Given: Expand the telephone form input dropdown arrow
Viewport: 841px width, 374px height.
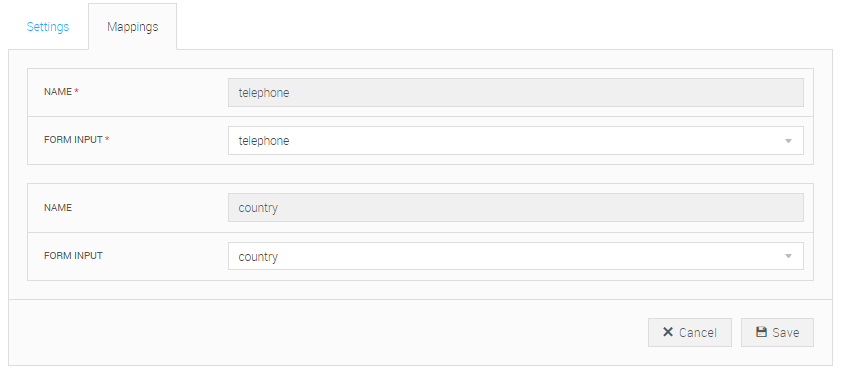Looking at the screenshot, I should pyautogui.click(x=788, y=141).
